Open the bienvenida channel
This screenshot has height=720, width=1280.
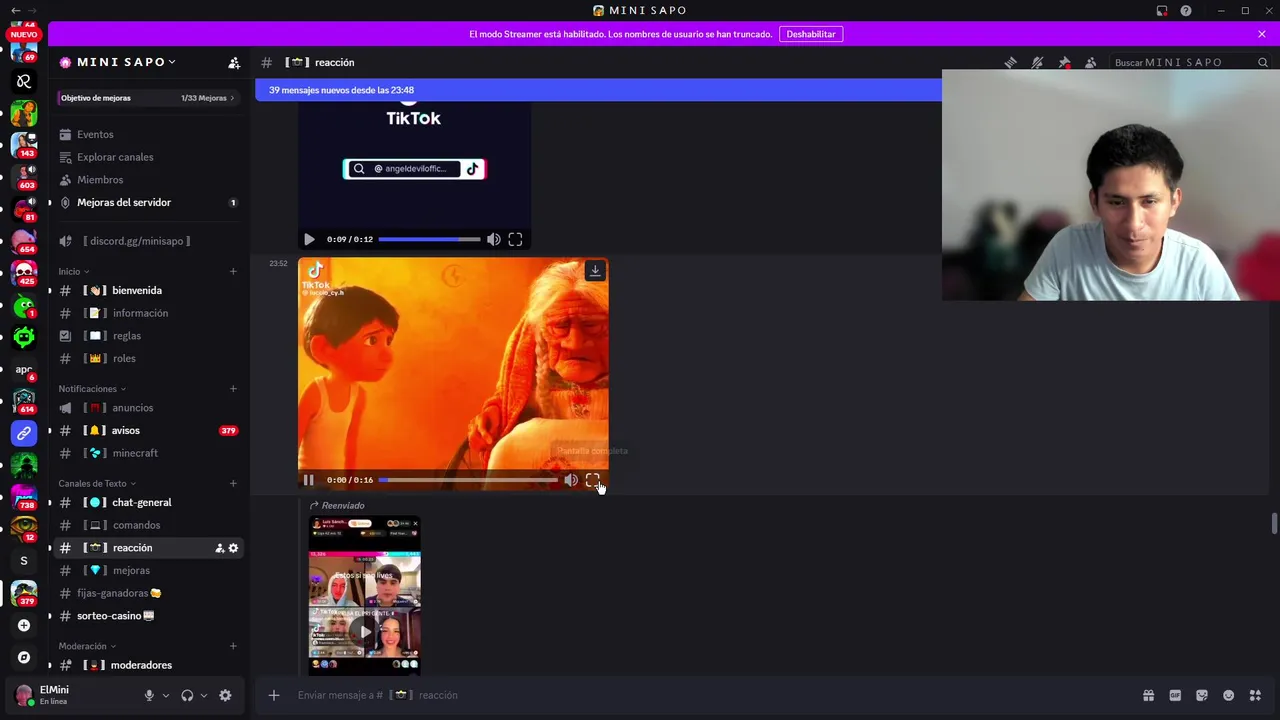point(148,290)
